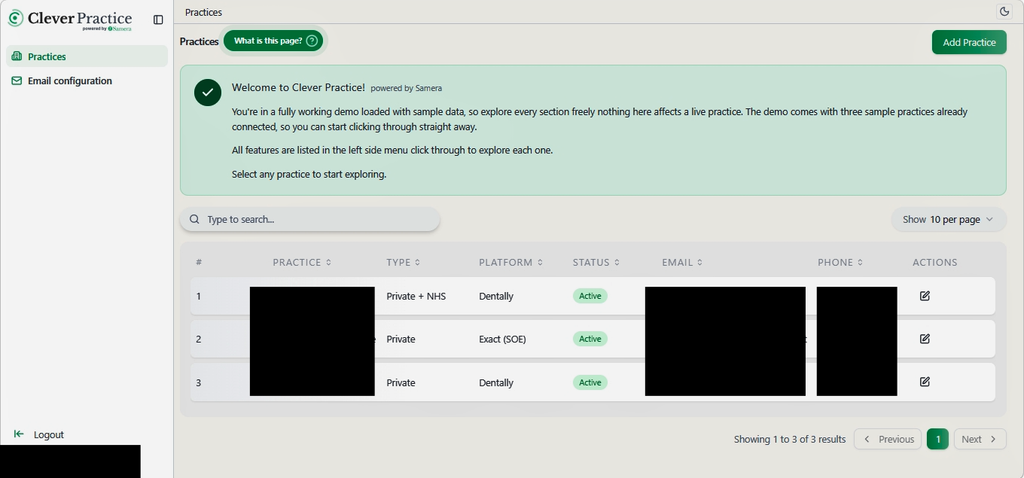Click the Welcome to Clever Practice! heading
This screenshot has height=478, width=1024.
pyautogui.click(x=298, y=87)
